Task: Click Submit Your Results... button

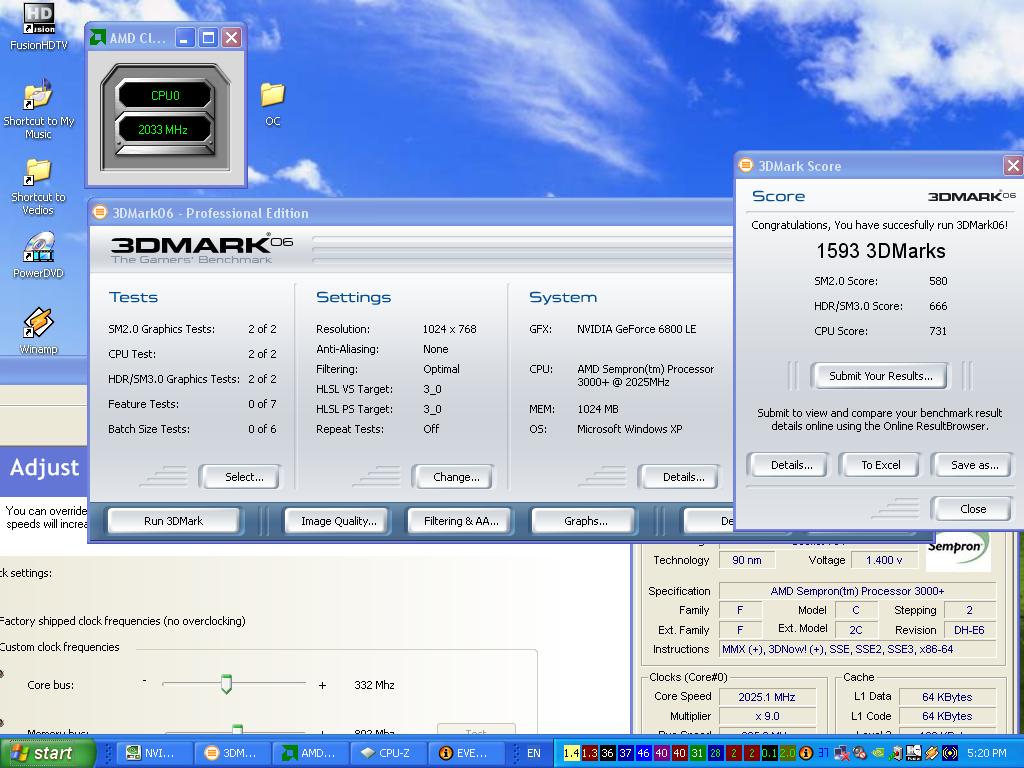Action: (x=880, y=376)
